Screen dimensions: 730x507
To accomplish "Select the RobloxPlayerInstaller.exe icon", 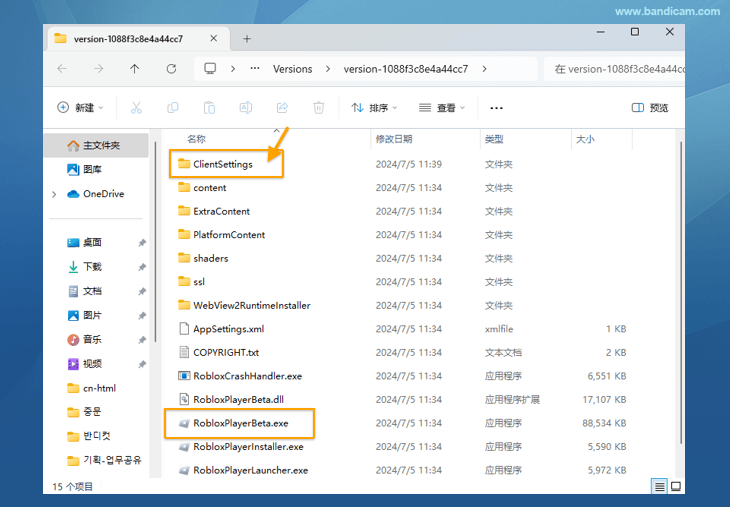I will pos(184,446).
